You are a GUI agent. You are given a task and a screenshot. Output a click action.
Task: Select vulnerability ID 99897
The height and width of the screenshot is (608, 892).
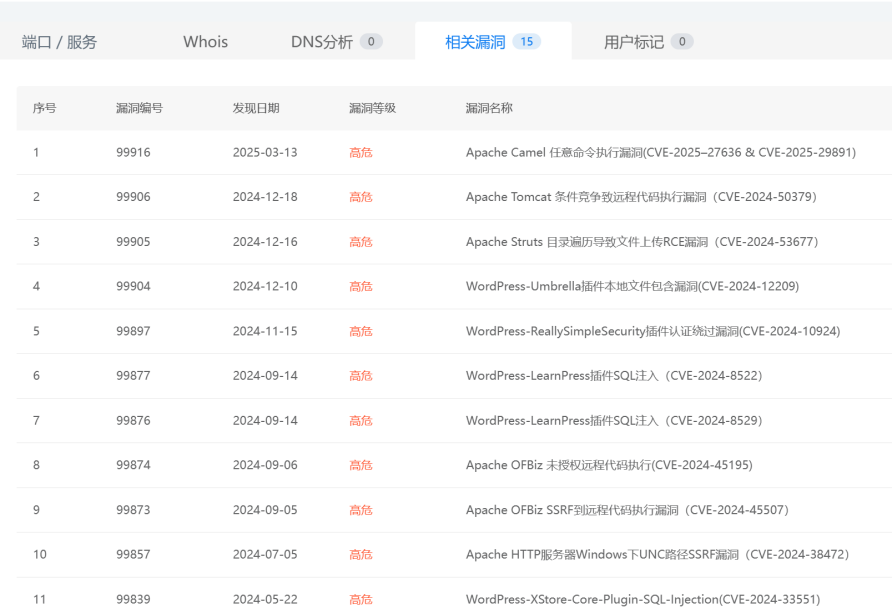click(133, 331)
